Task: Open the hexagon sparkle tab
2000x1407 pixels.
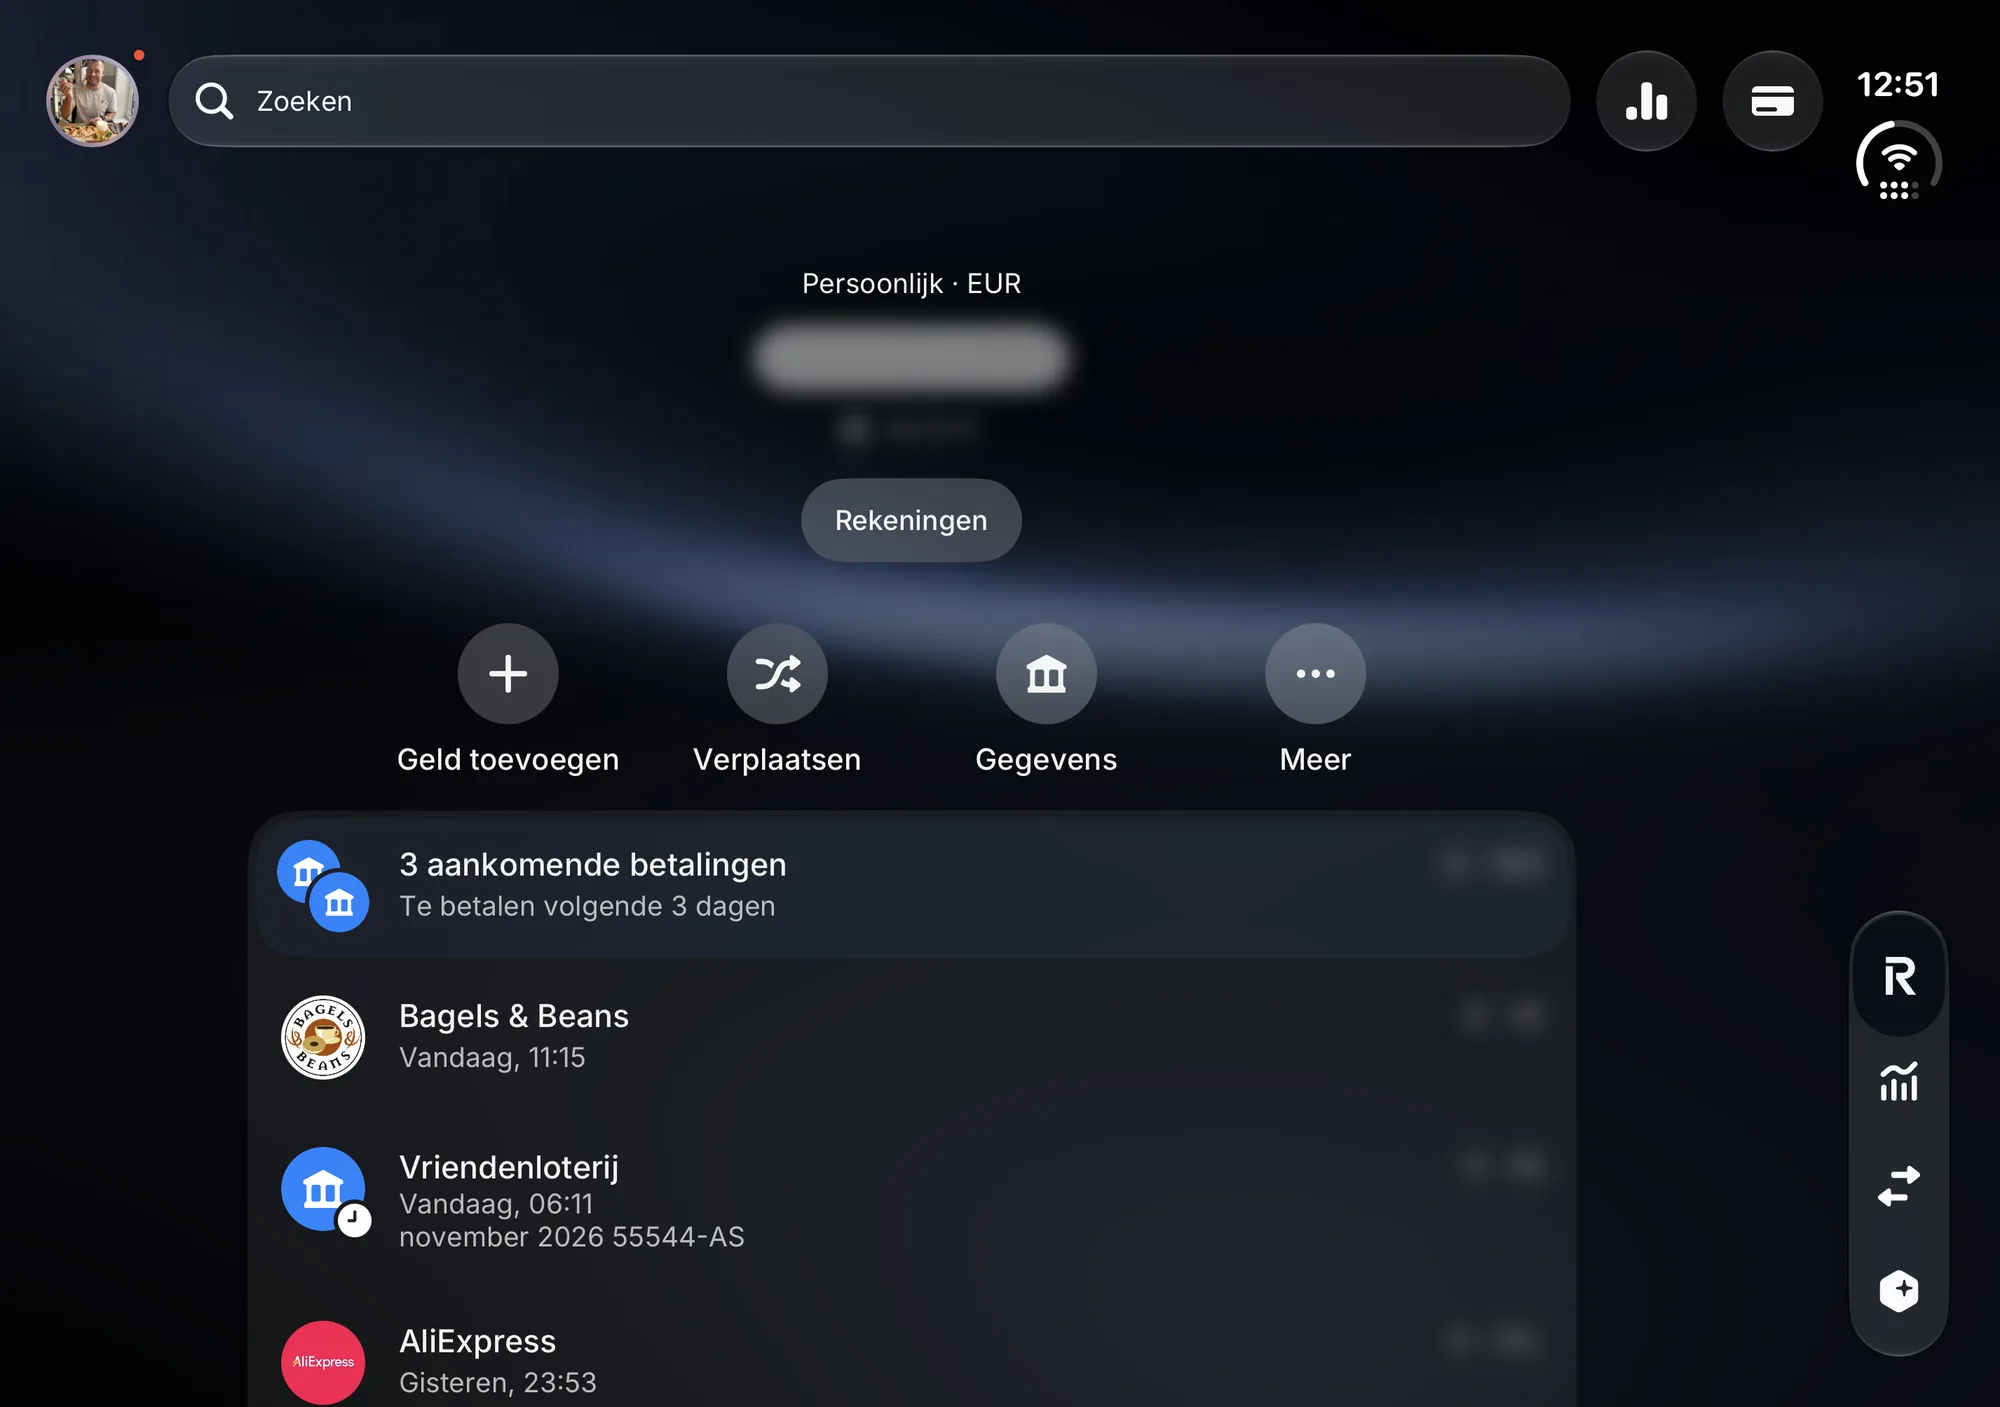Action: coord(1899,1290)
